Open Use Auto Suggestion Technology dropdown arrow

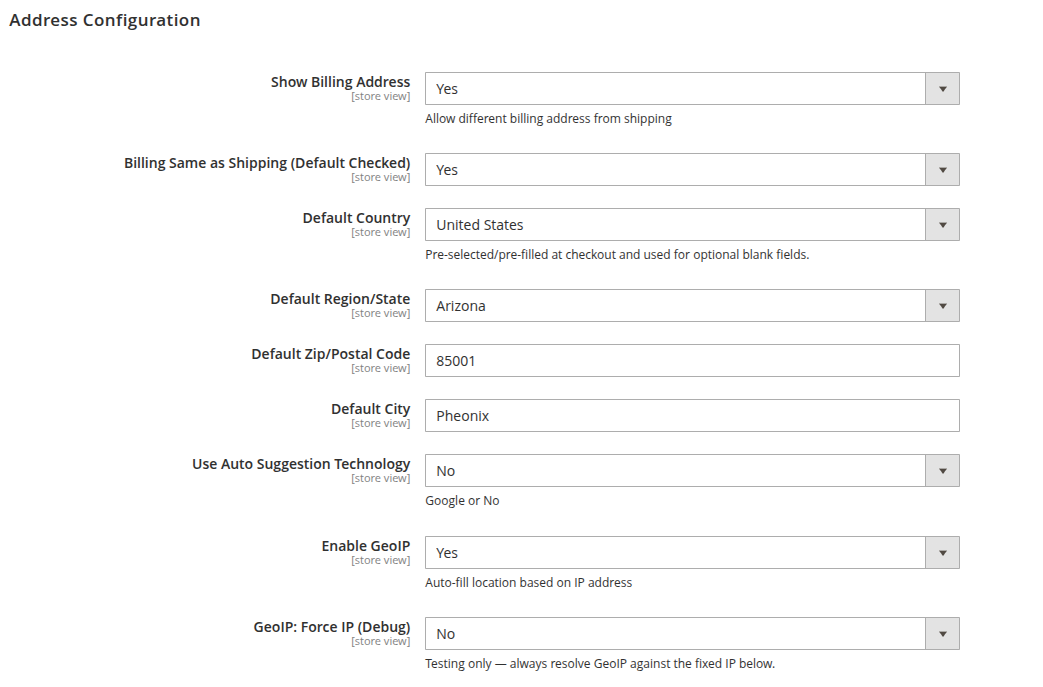click(x=943, y=471)
